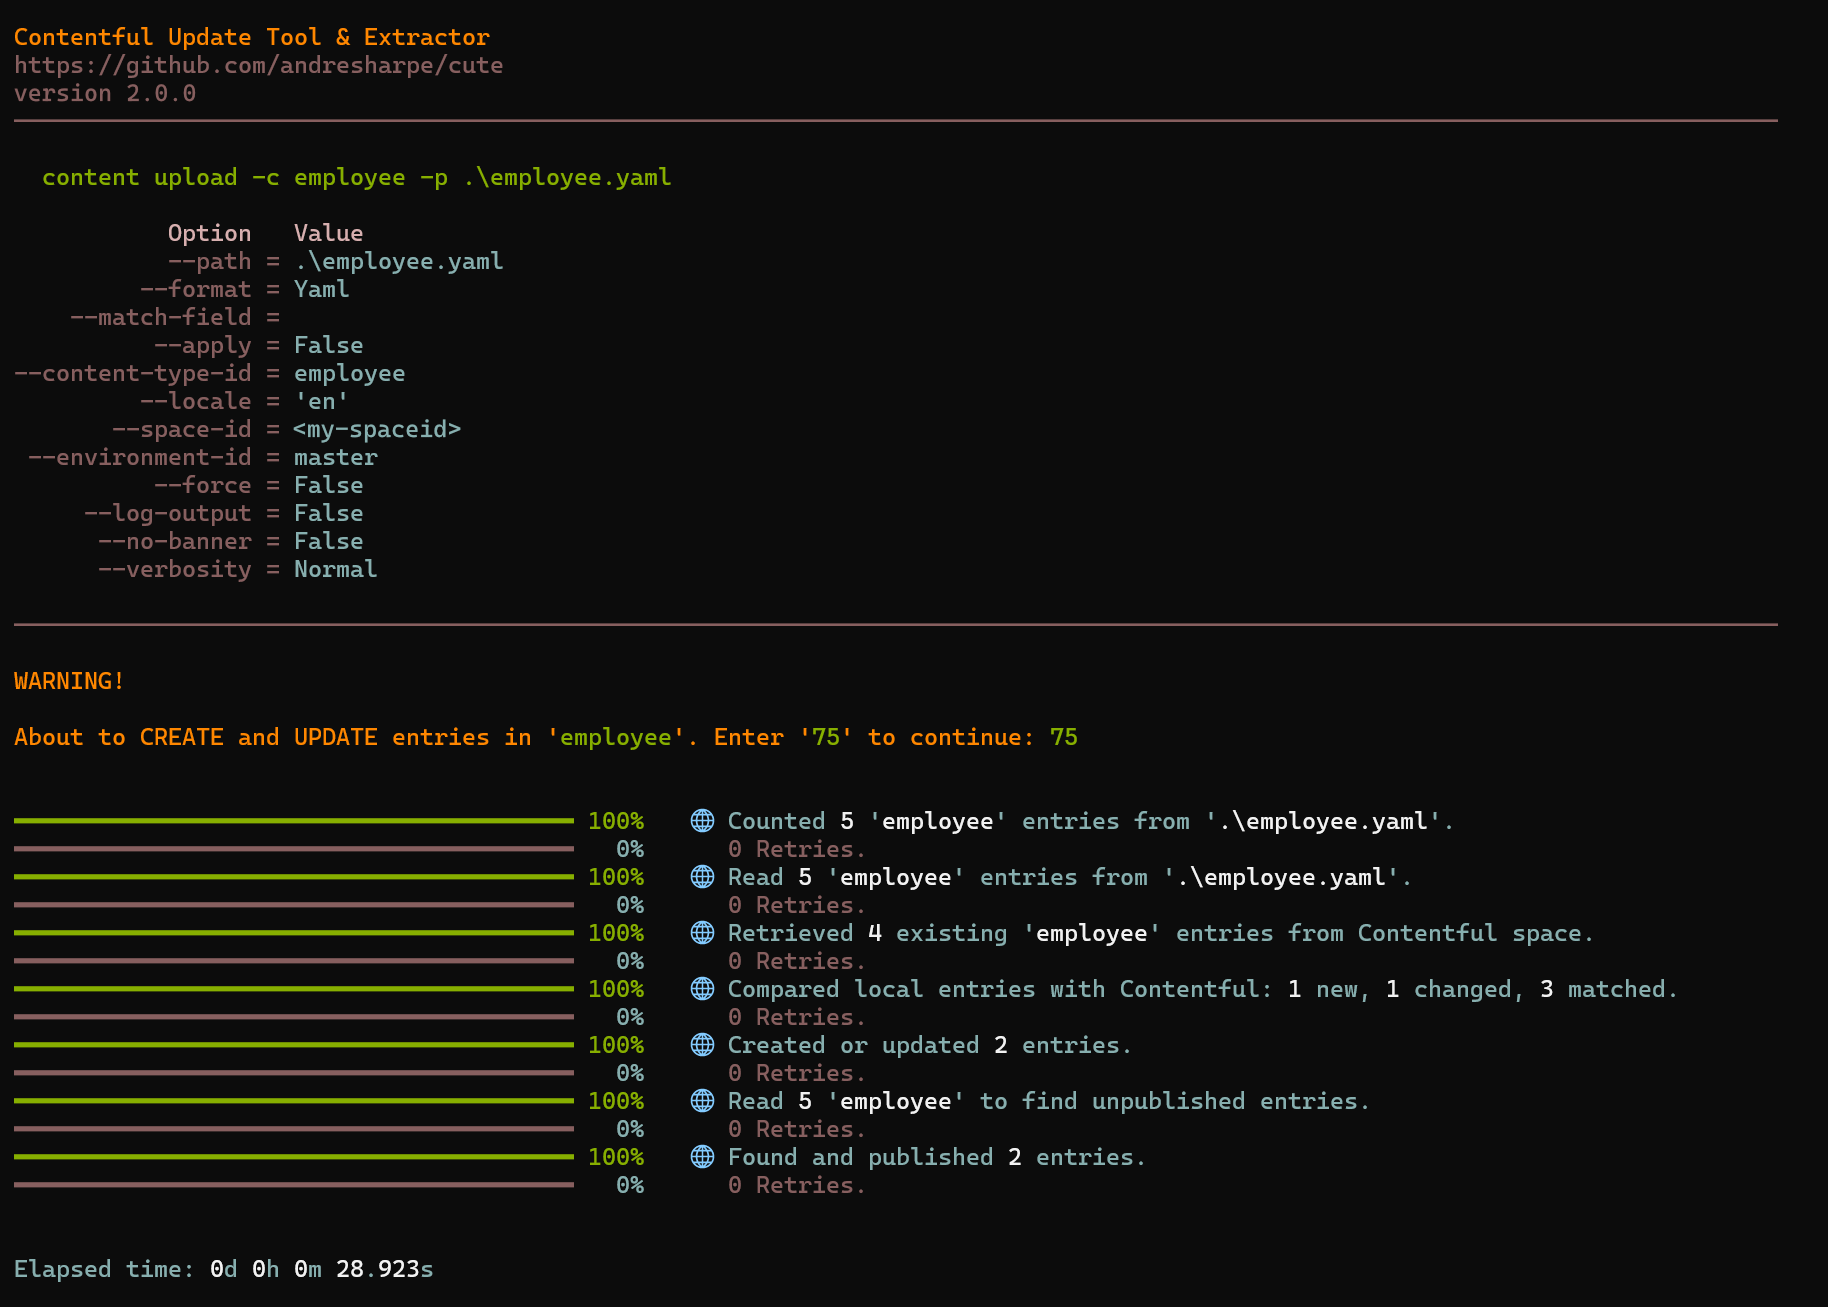Click the '.\employee.yaml' path value in options table
This screenshot has width=1828, height=1307.
tap(399, 261)
